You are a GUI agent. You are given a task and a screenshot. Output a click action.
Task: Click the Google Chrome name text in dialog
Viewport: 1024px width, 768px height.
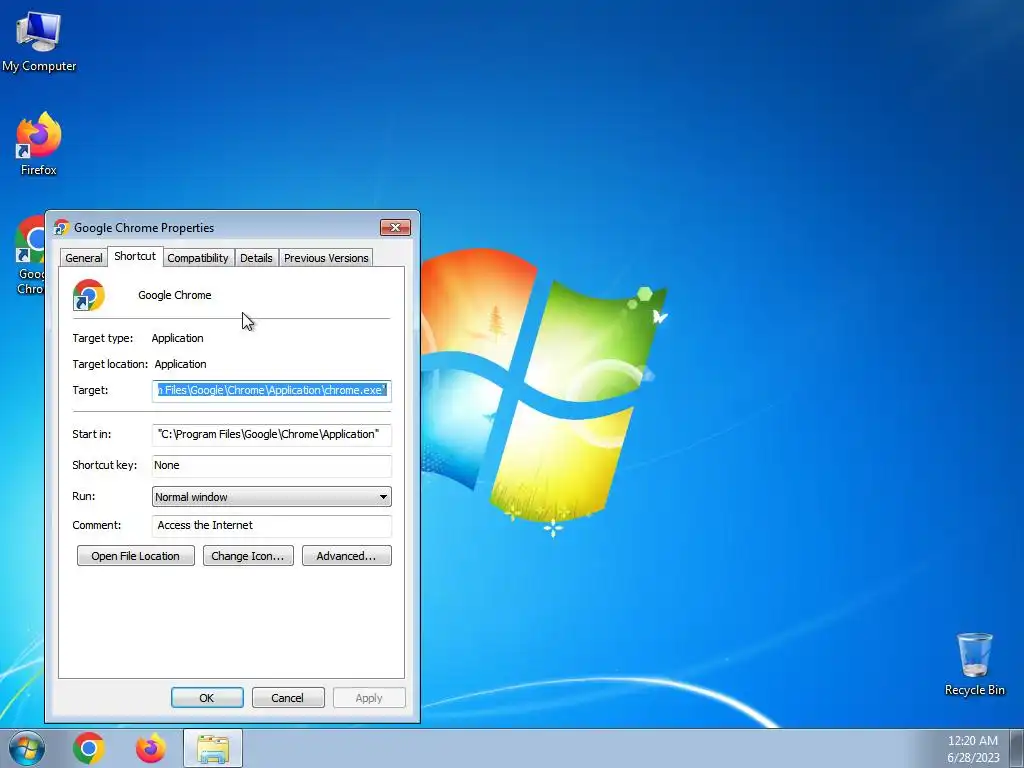point(174,295)
